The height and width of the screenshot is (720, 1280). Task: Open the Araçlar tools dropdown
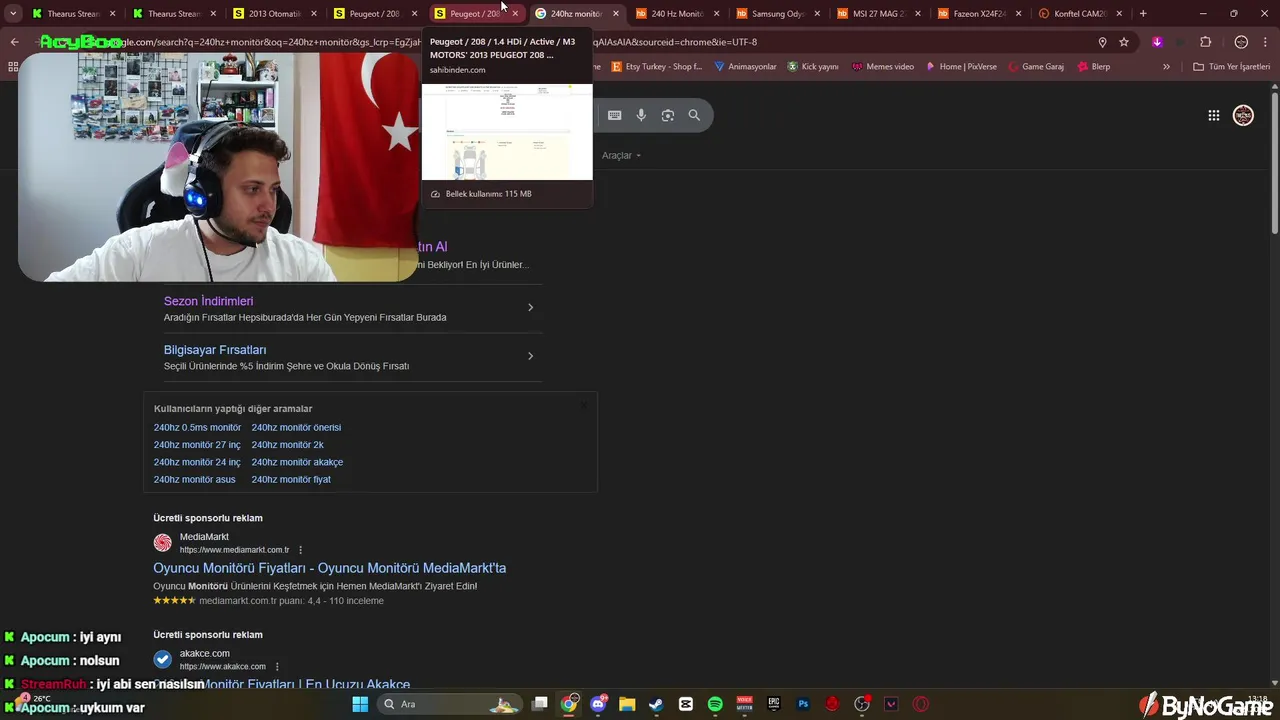621,155
